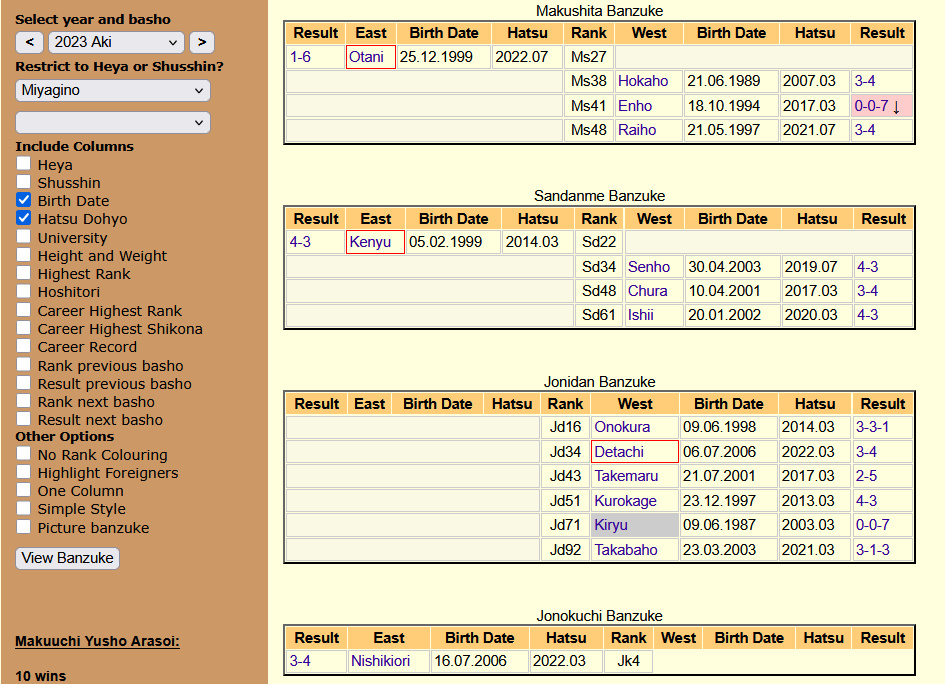Open Enho's 0-0-7 result link
The image size is (945, 684).
coord(871,106)
